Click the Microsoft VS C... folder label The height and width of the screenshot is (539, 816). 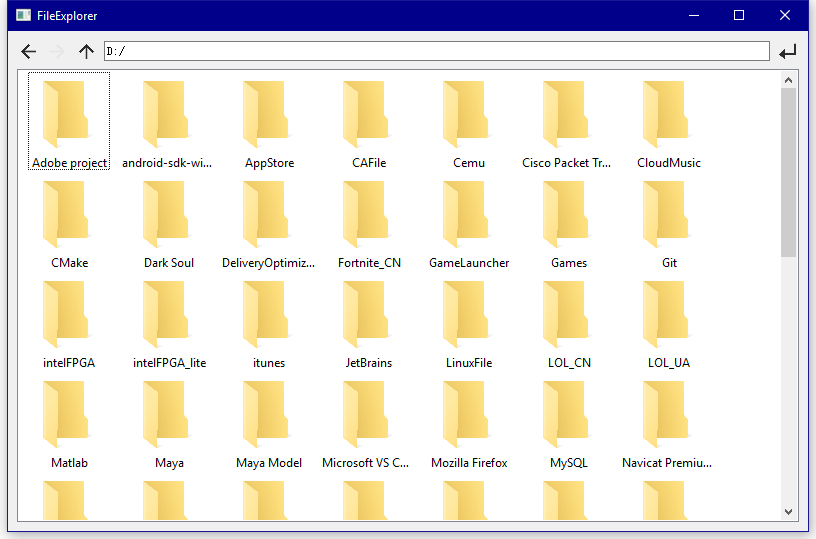365,463
